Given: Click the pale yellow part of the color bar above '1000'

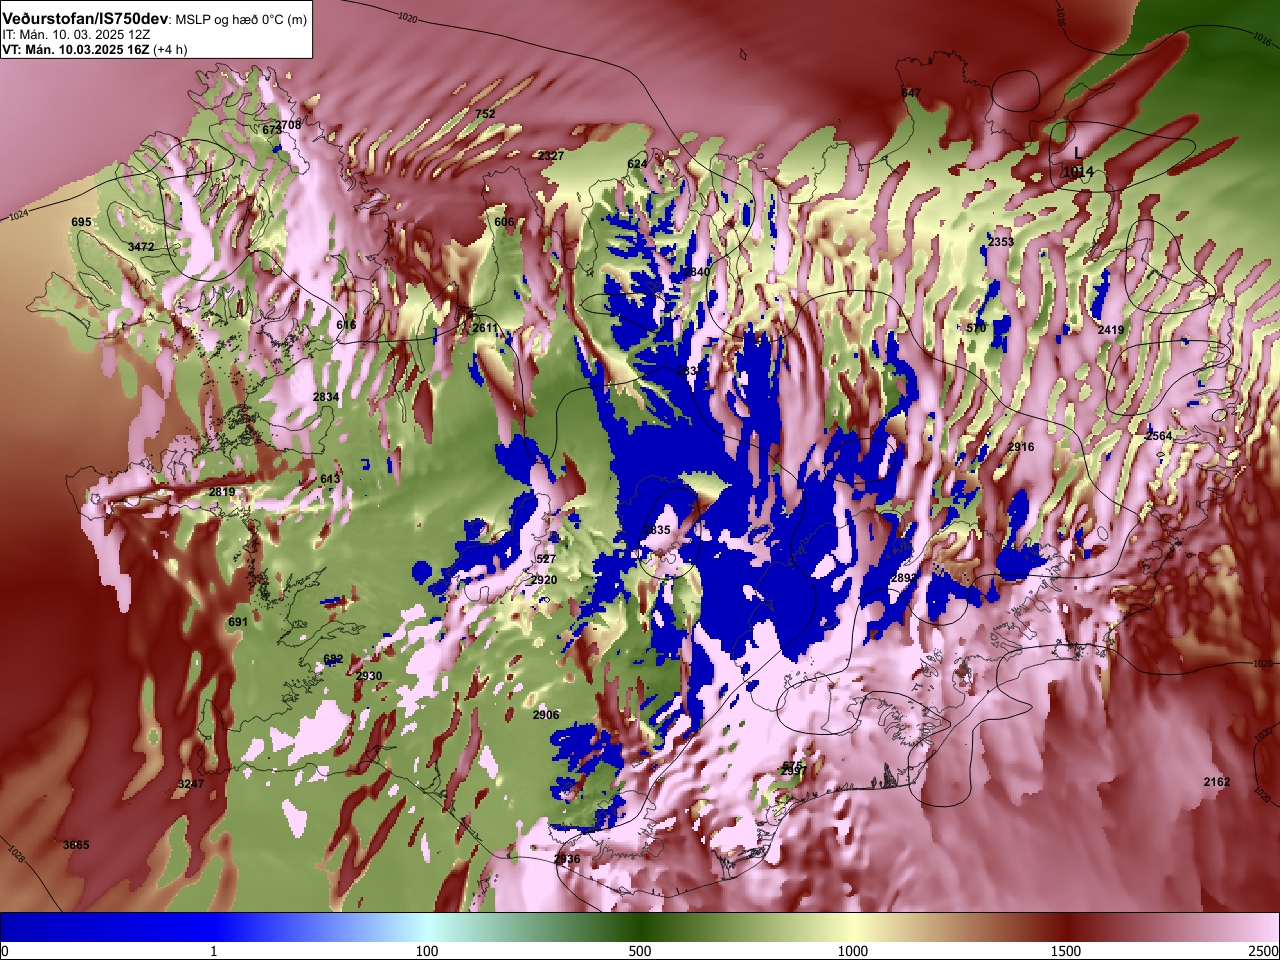Looking at the screenshot, I should click(x=853, y=927).
